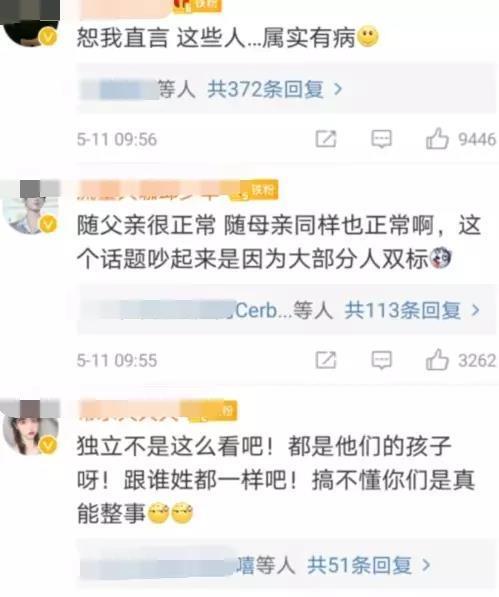Screen dimensions: 499x597
Task: Tap comment icon on the 09:55 comment
Action: click(381, 360)
